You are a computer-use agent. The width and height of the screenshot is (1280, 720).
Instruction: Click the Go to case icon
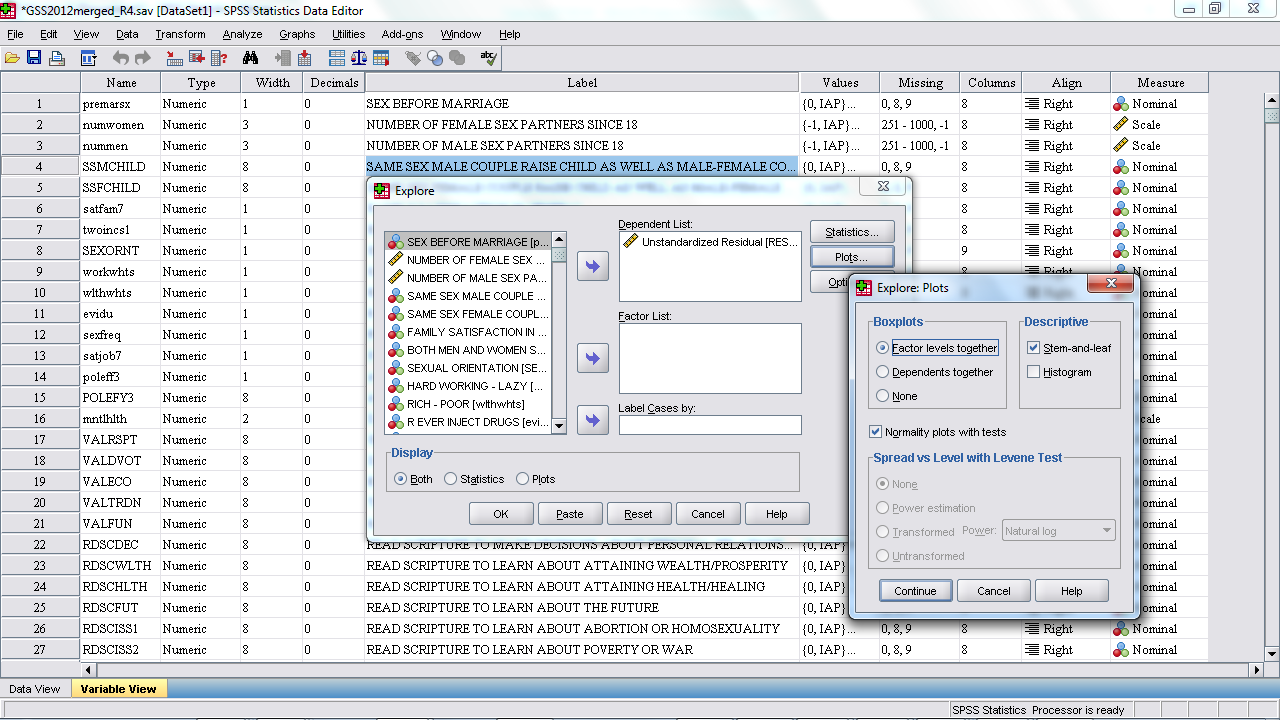click(x=175, y=58)
